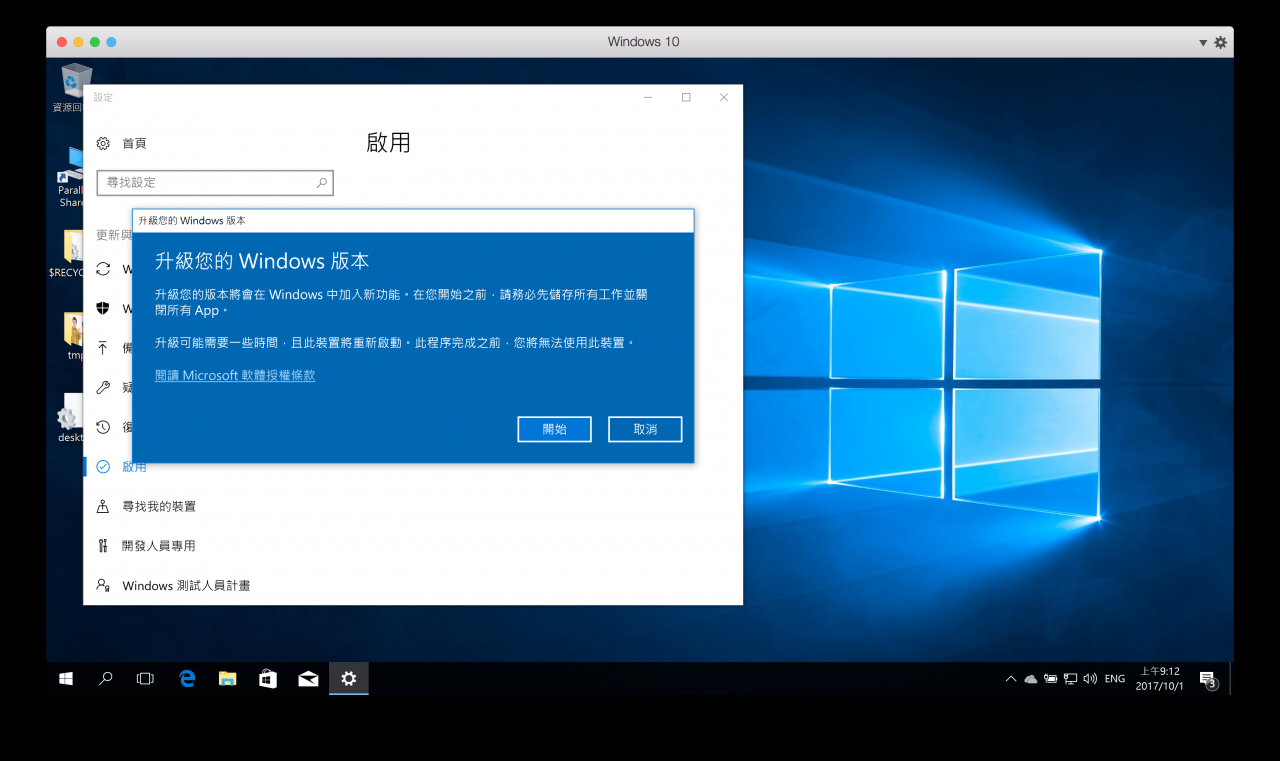The image size is (1280, 761).
Task: Select the Windows Defender shield icon
Action: (x=103, y=308)
